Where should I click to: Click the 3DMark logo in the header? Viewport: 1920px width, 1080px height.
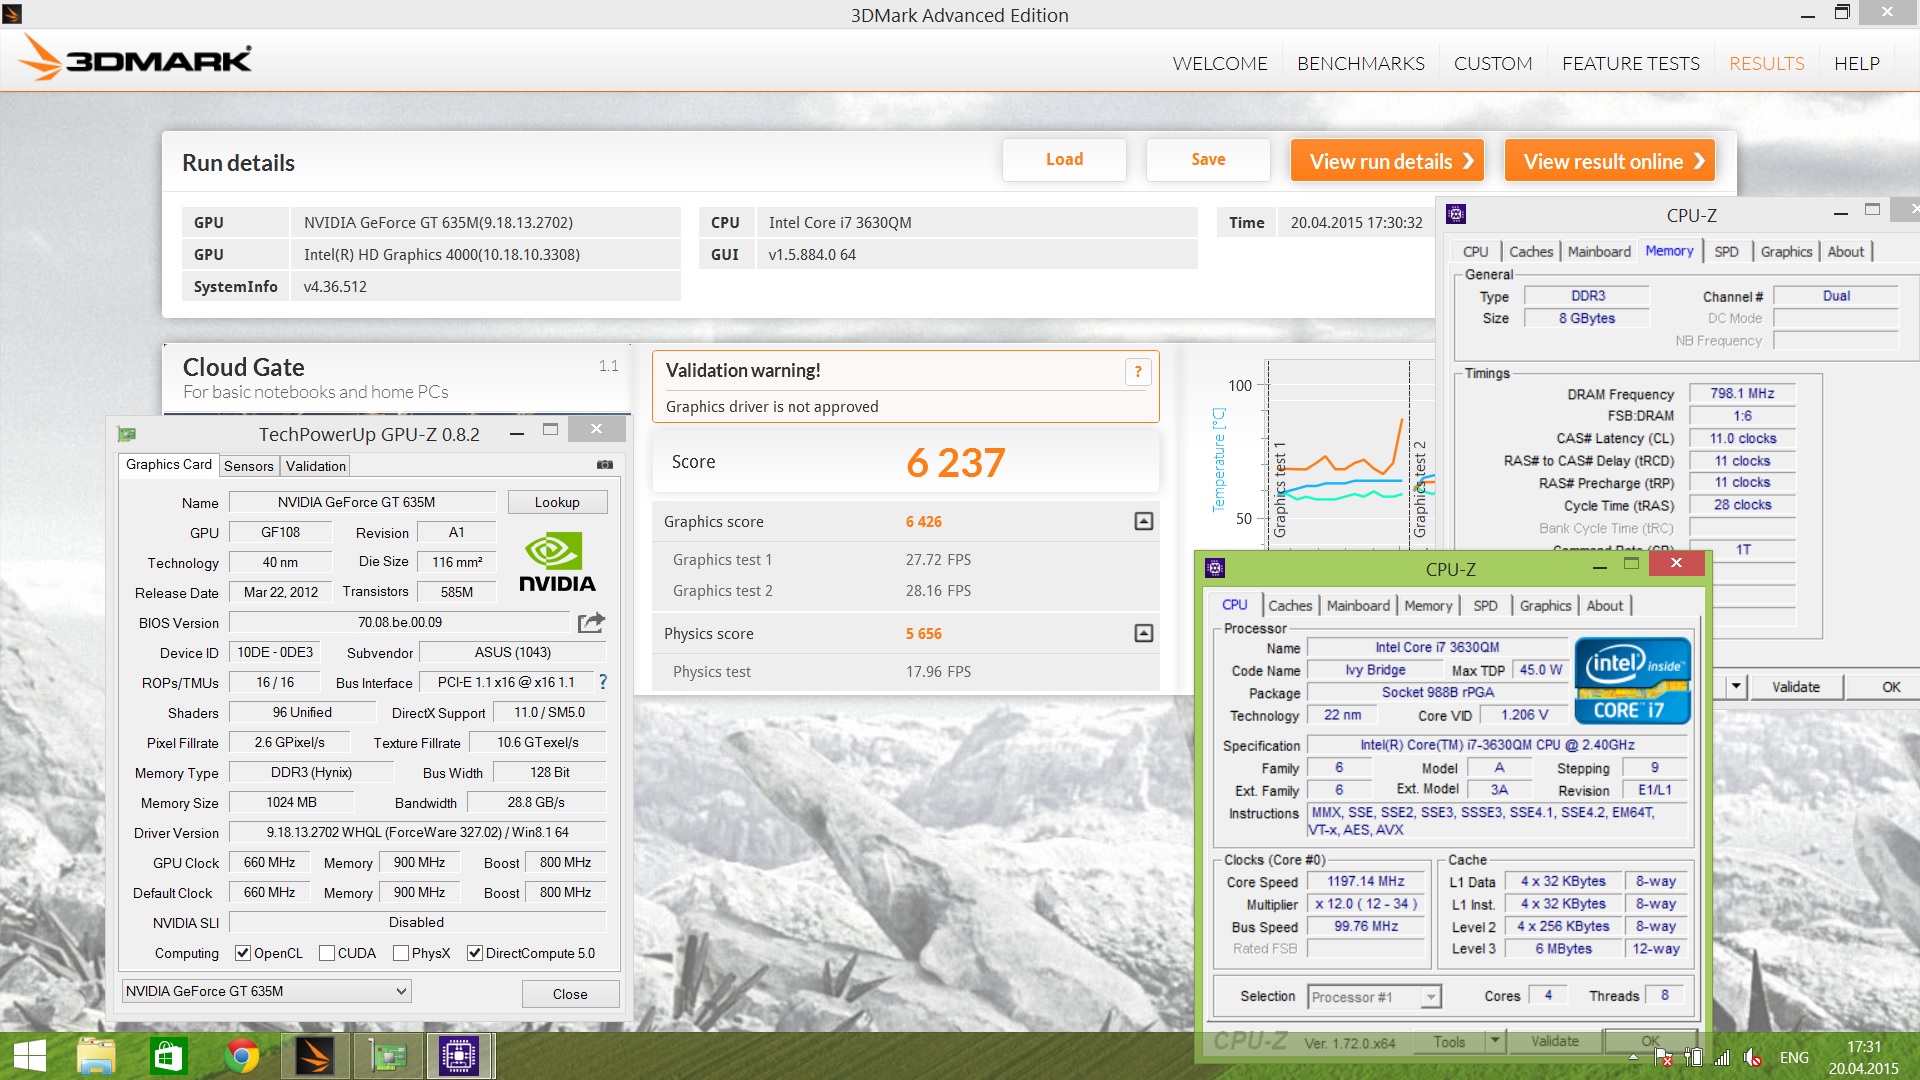coord(137,58)
